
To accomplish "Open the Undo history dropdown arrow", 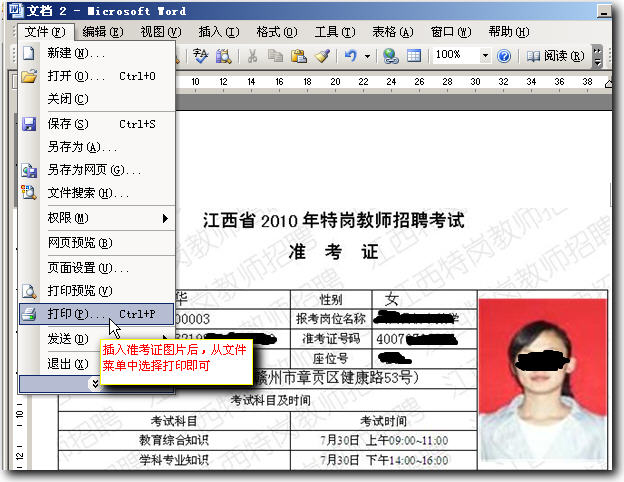I will pyautogui.click(x=367, y=56).
